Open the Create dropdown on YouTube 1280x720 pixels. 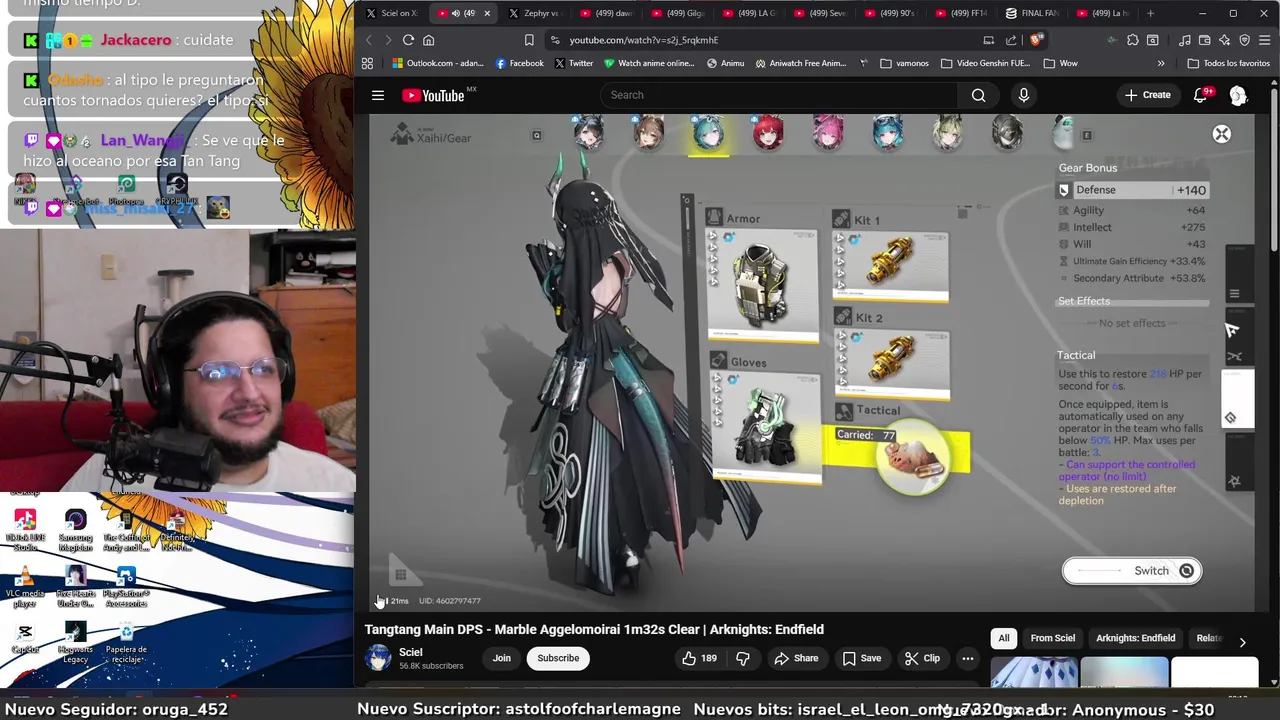point(1147,95)
